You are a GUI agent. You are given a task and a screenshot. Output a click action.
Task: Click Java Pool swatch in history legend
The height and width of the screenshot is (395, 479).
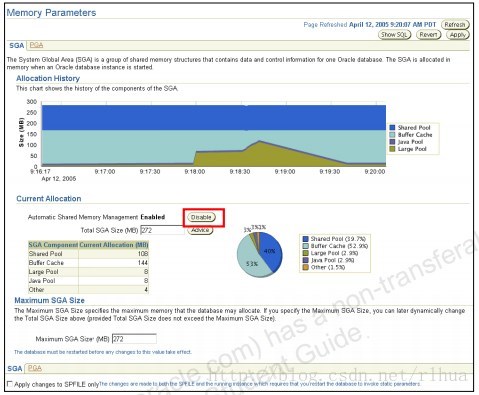[392, 142]
